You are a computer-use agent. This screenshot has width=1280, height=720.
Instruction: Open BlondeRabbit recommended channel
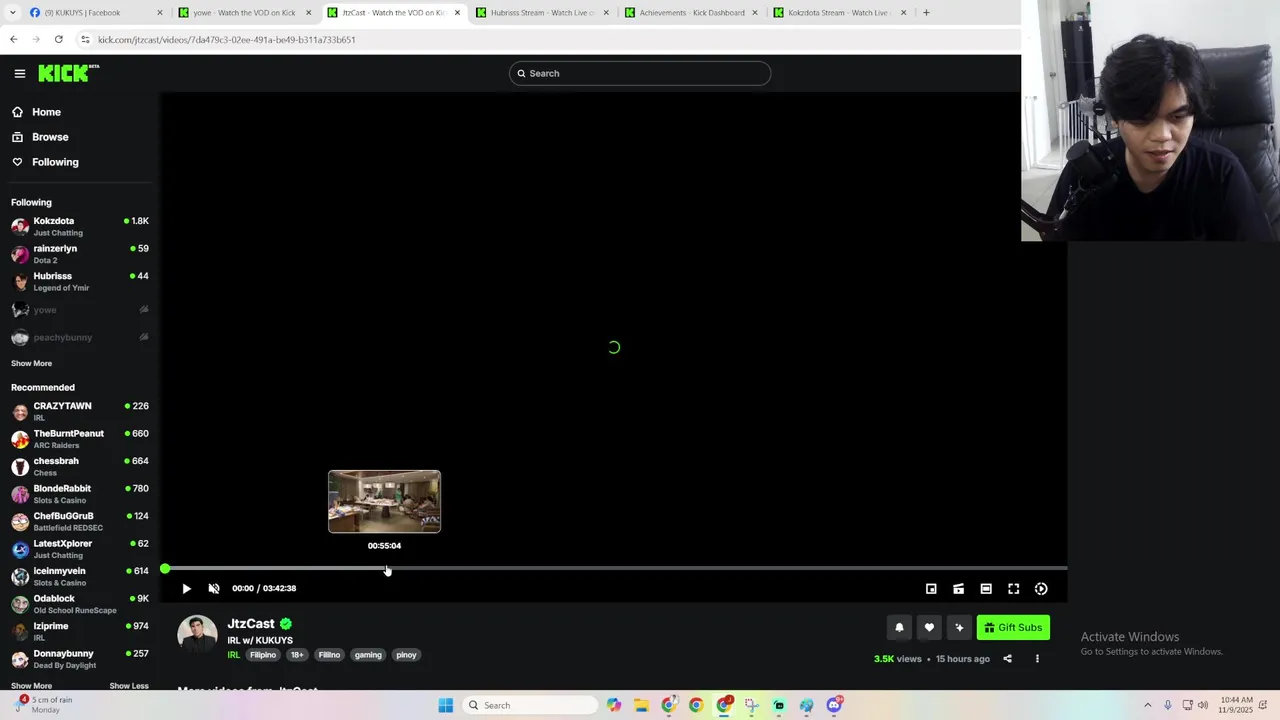coord(80,494)
